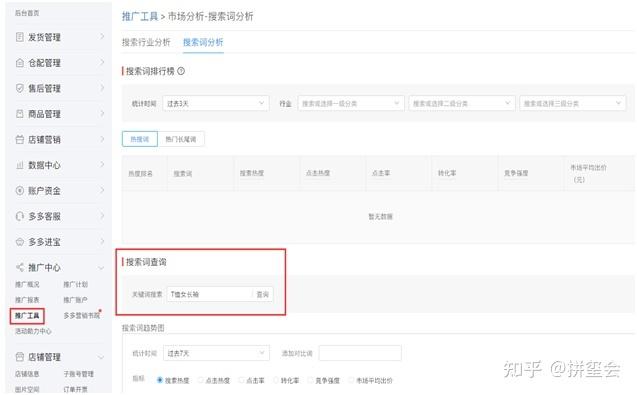Open 推广报表 in sidebar
This screenshot has width=637, height=395.
(27, 300)
